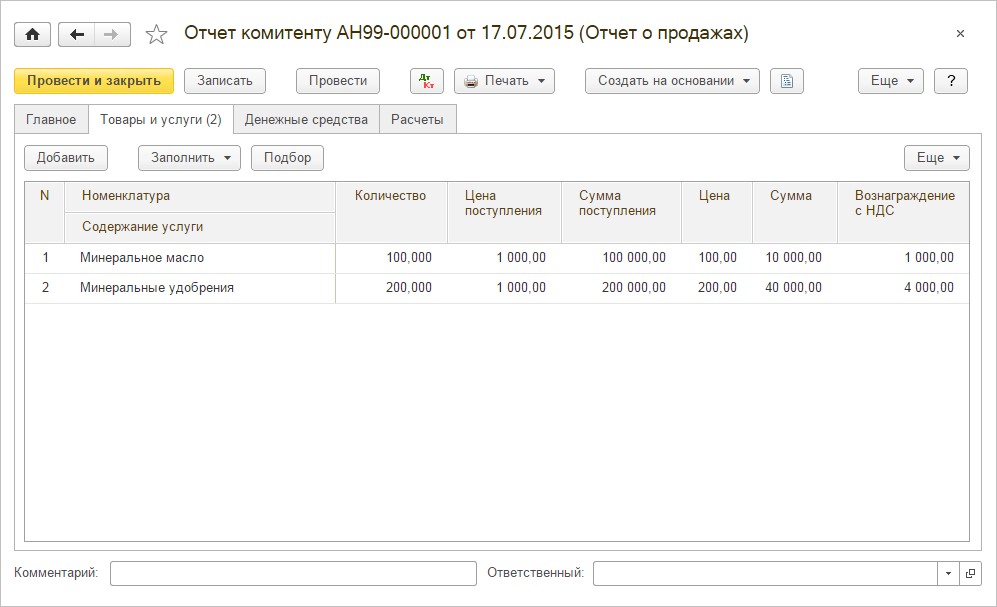Open the top toolbar Еще menu
The width and height of the screenshot is (997, 607).
click(890, 81)
